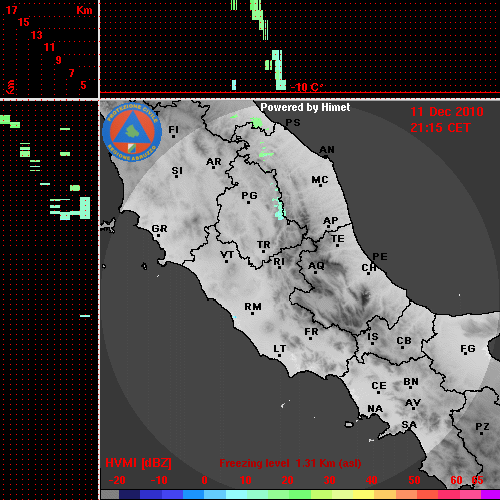The height and width of the screenshot is (500, 500).
Task: Click the yellow 40 dBZ color swatch
Action: [x=364, y=495]
